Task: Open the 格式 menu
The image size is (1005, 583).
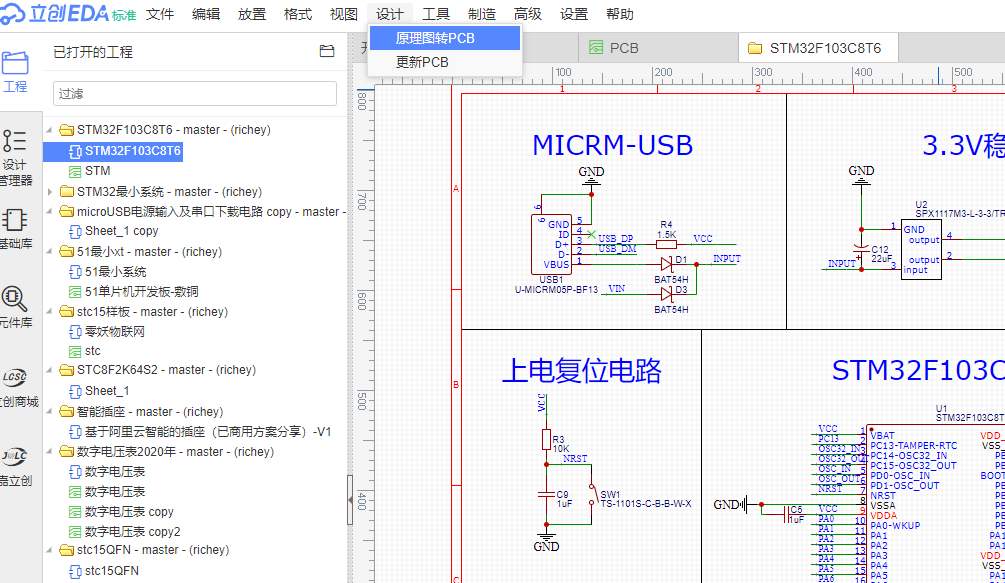Action: [298, 14]
